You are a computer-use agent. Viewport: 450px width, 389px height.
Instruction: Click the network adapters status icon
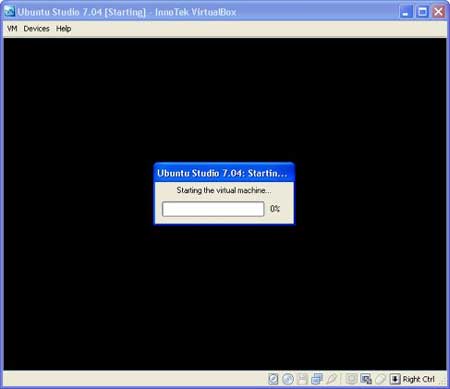pos(317,379)
